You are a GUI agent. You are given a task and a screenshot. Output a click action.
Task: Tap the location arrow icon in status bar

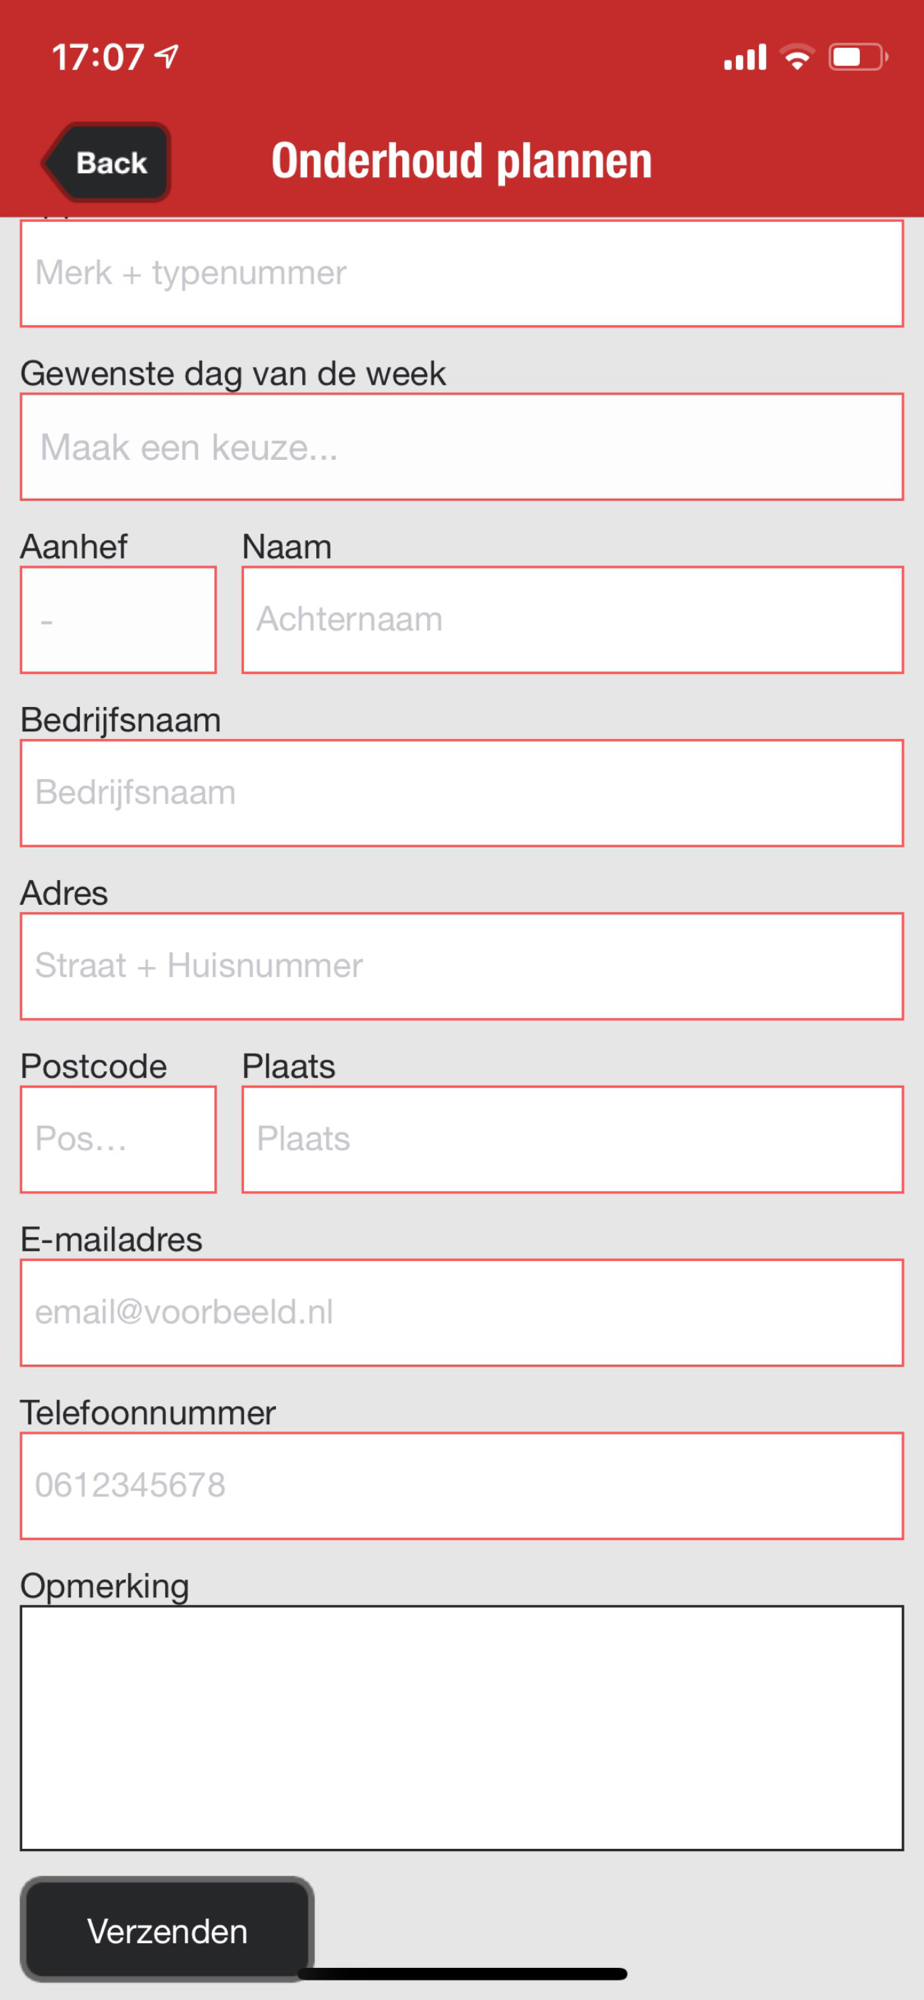pos(167,56)
